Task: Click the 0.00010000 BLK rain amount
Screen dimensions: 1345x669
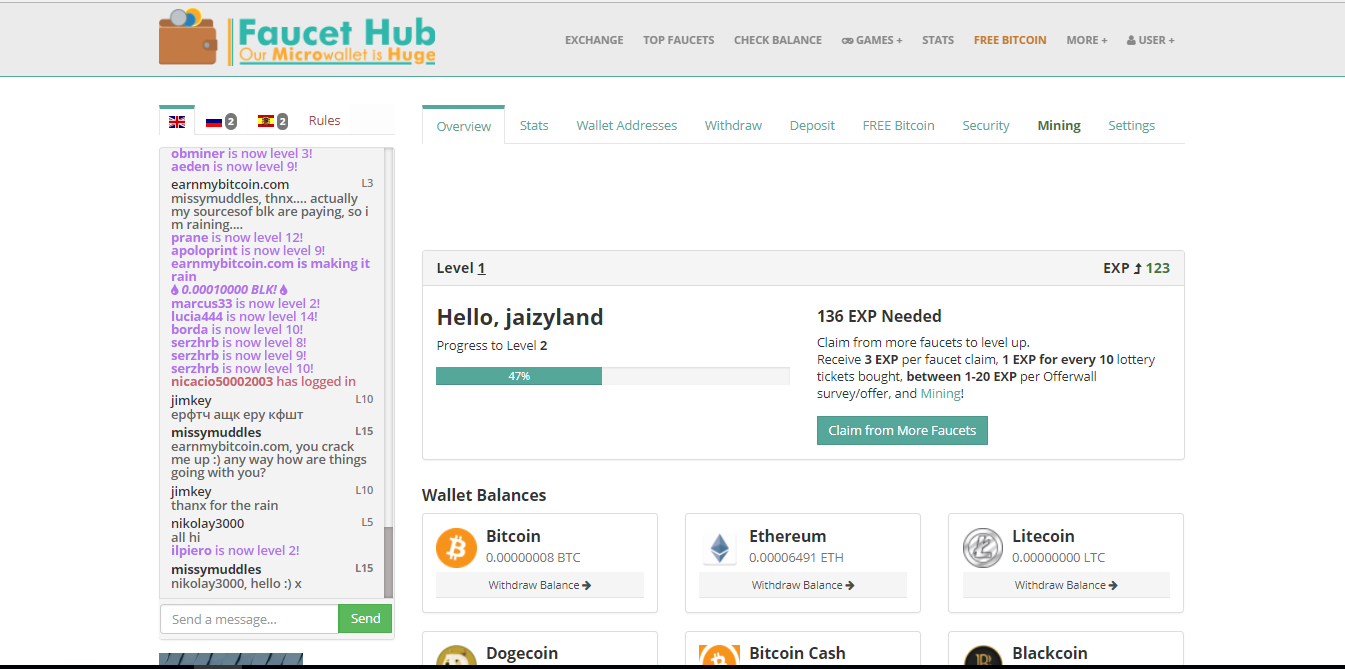Action: coord(230,290)
